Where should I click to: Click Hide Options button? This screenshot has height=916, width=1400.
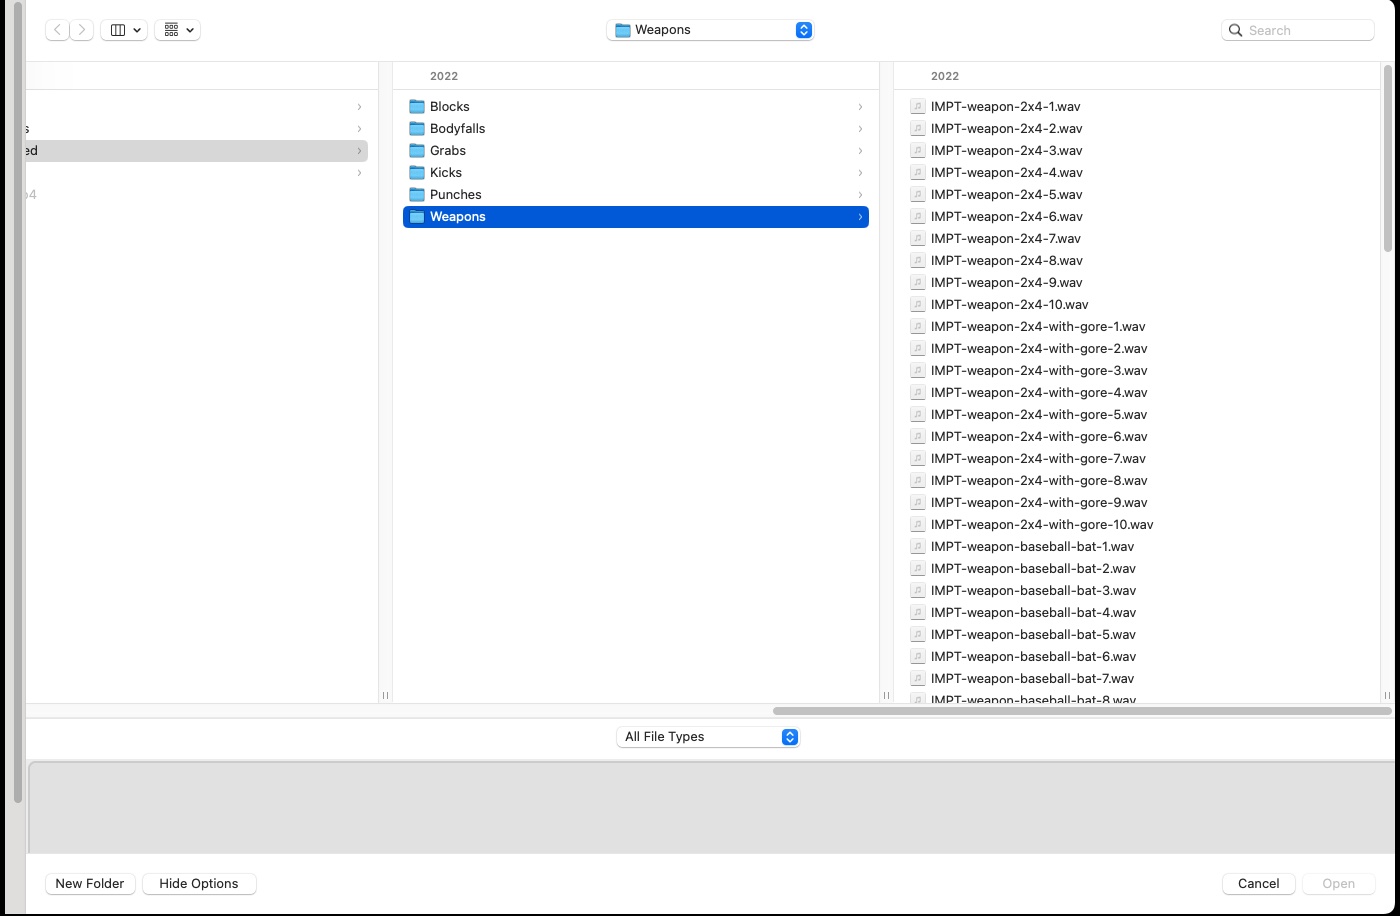click(x=199, y=884)
